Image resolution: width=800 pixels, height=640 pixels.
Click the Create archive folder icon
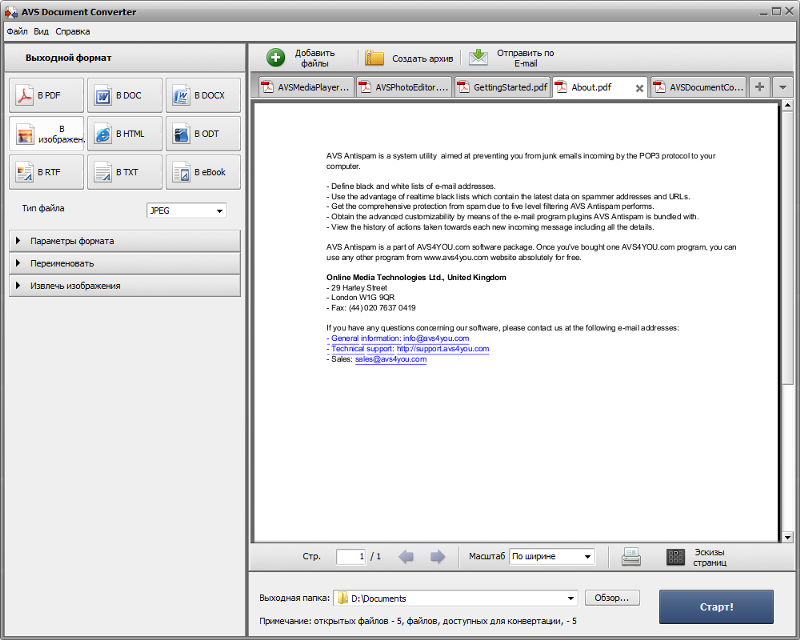click(374, 58)
